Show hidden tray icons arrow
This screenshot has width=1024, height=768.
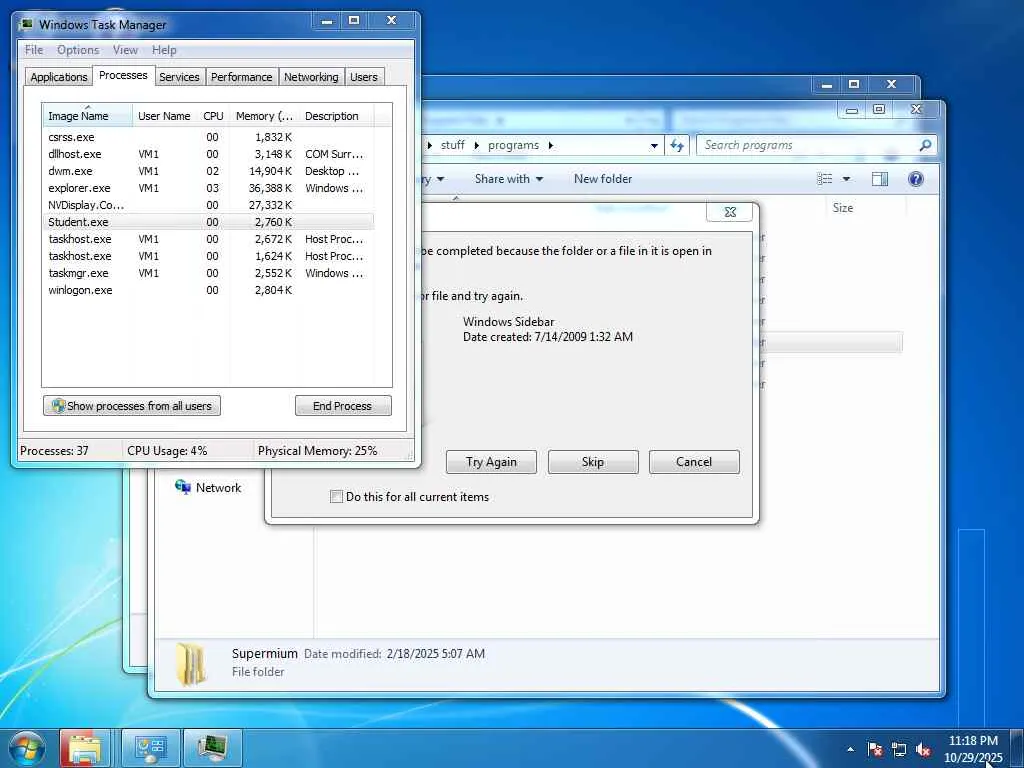(x=850, y=749)
